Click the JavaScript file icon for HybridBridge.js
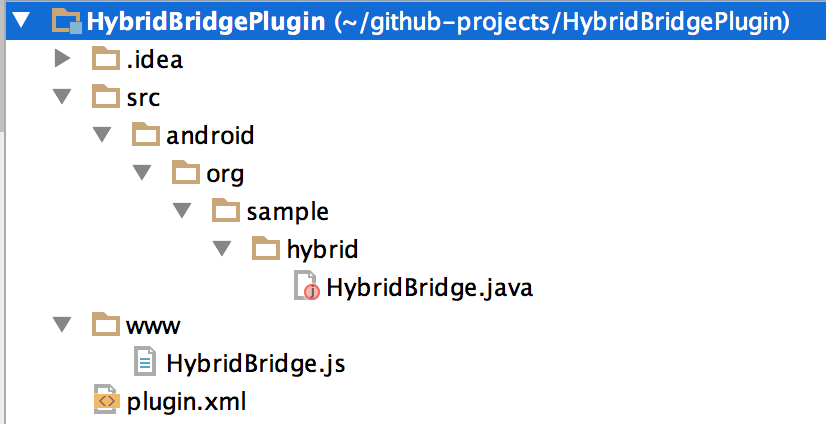This screenshot has height=424, width=826. pyautogui.click(x=145, y=361)
